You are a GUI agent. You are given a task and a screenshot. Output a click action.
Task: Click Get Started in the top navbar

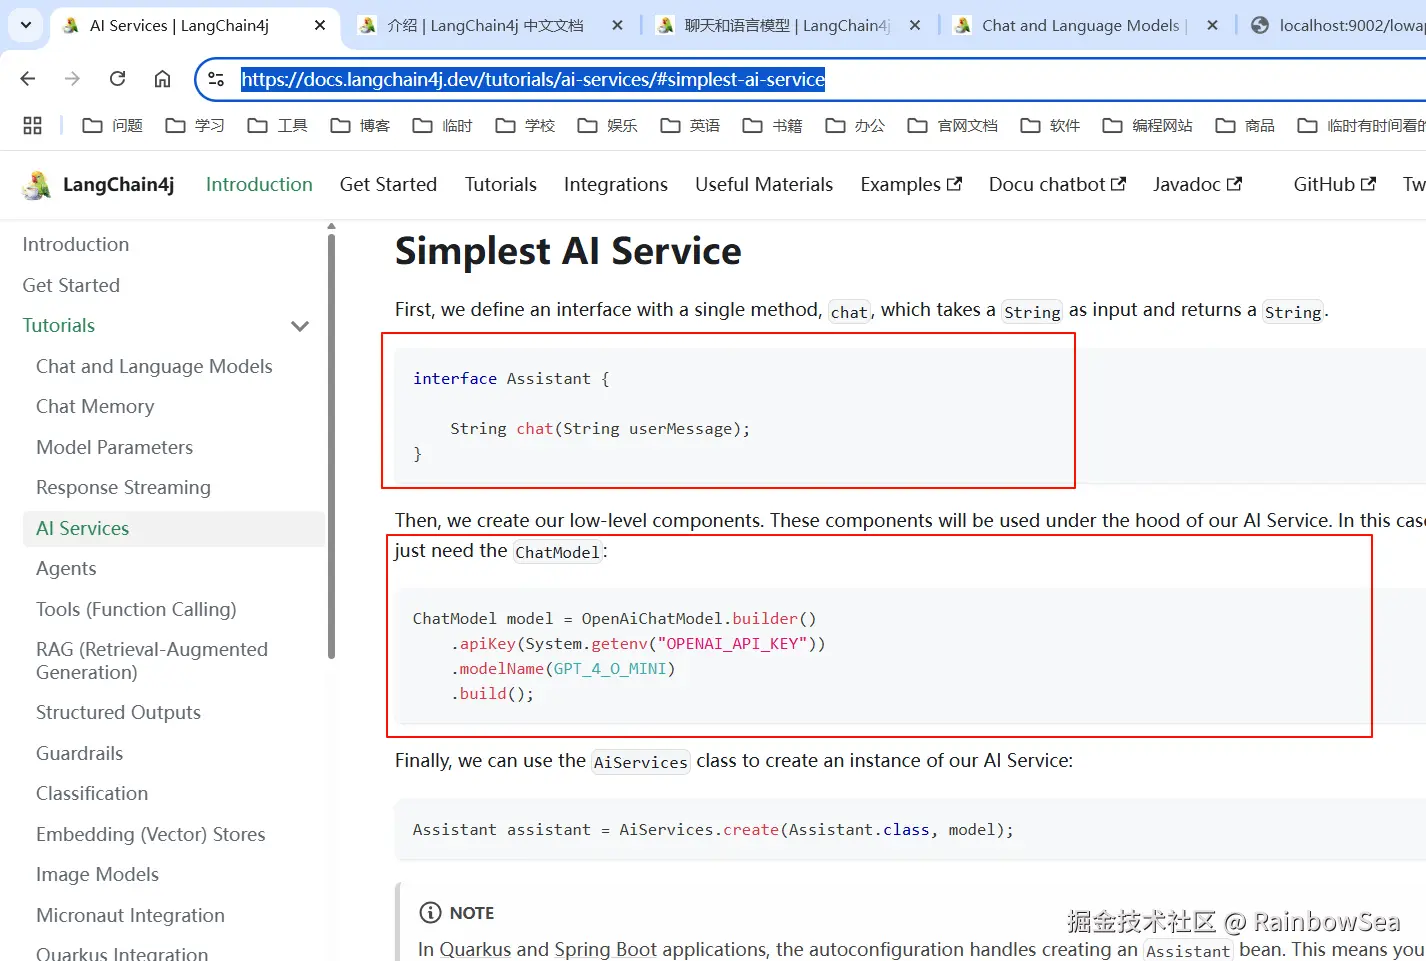(388, 185)
